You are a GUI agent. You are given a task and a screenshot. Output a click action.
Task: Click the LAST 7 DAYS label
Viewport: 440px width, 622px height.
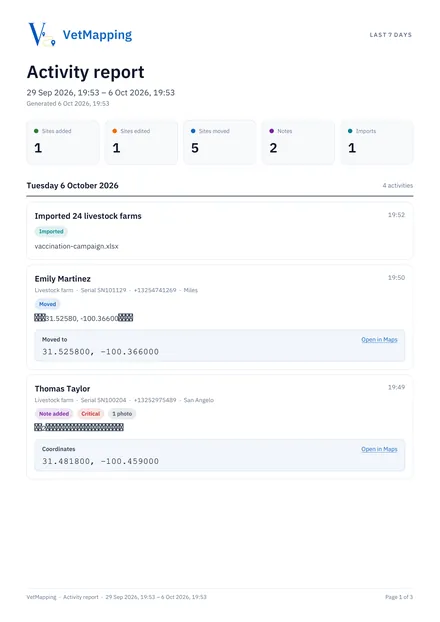[390, 35]
